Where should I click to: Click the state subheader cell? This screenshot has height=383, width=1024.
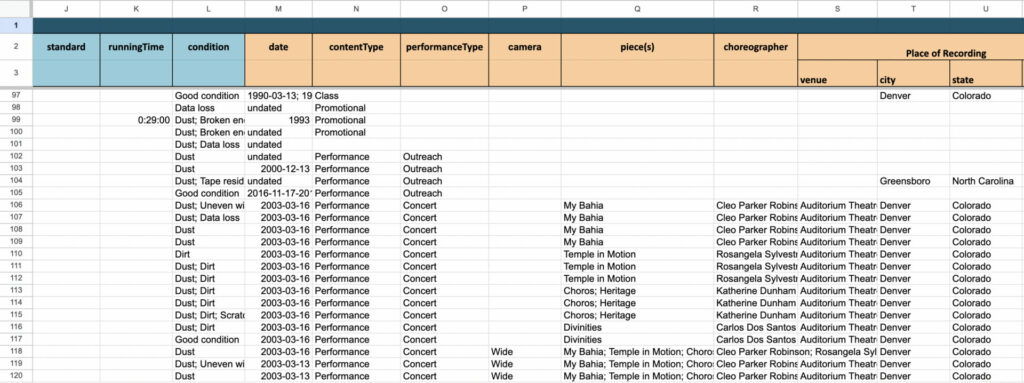click(x=985, y=73)
